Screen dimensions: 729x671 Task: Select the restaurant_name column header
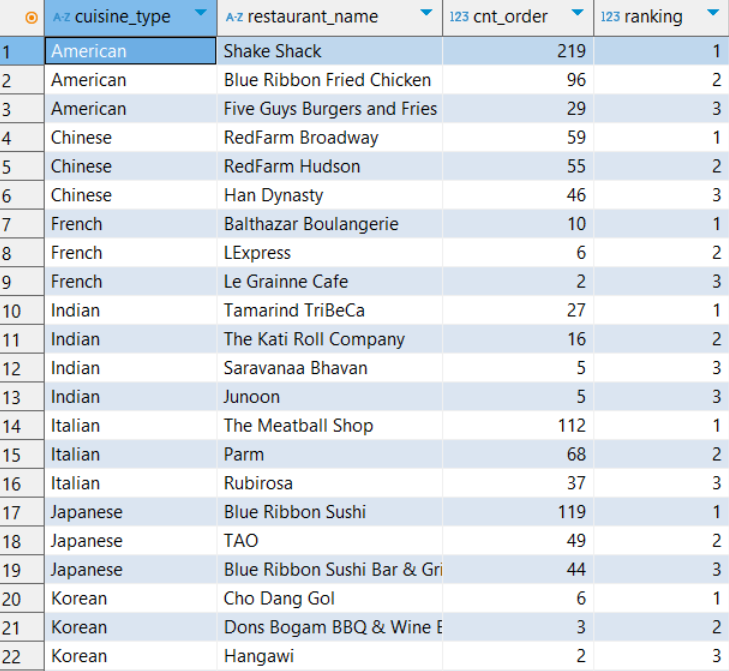point(330,18)
